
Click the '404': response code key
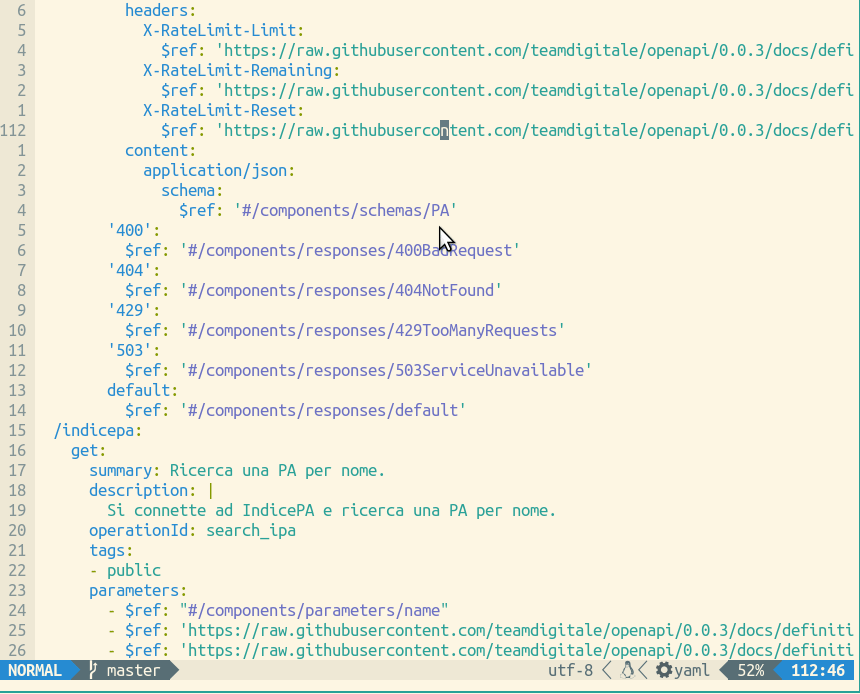click(133, 270)
